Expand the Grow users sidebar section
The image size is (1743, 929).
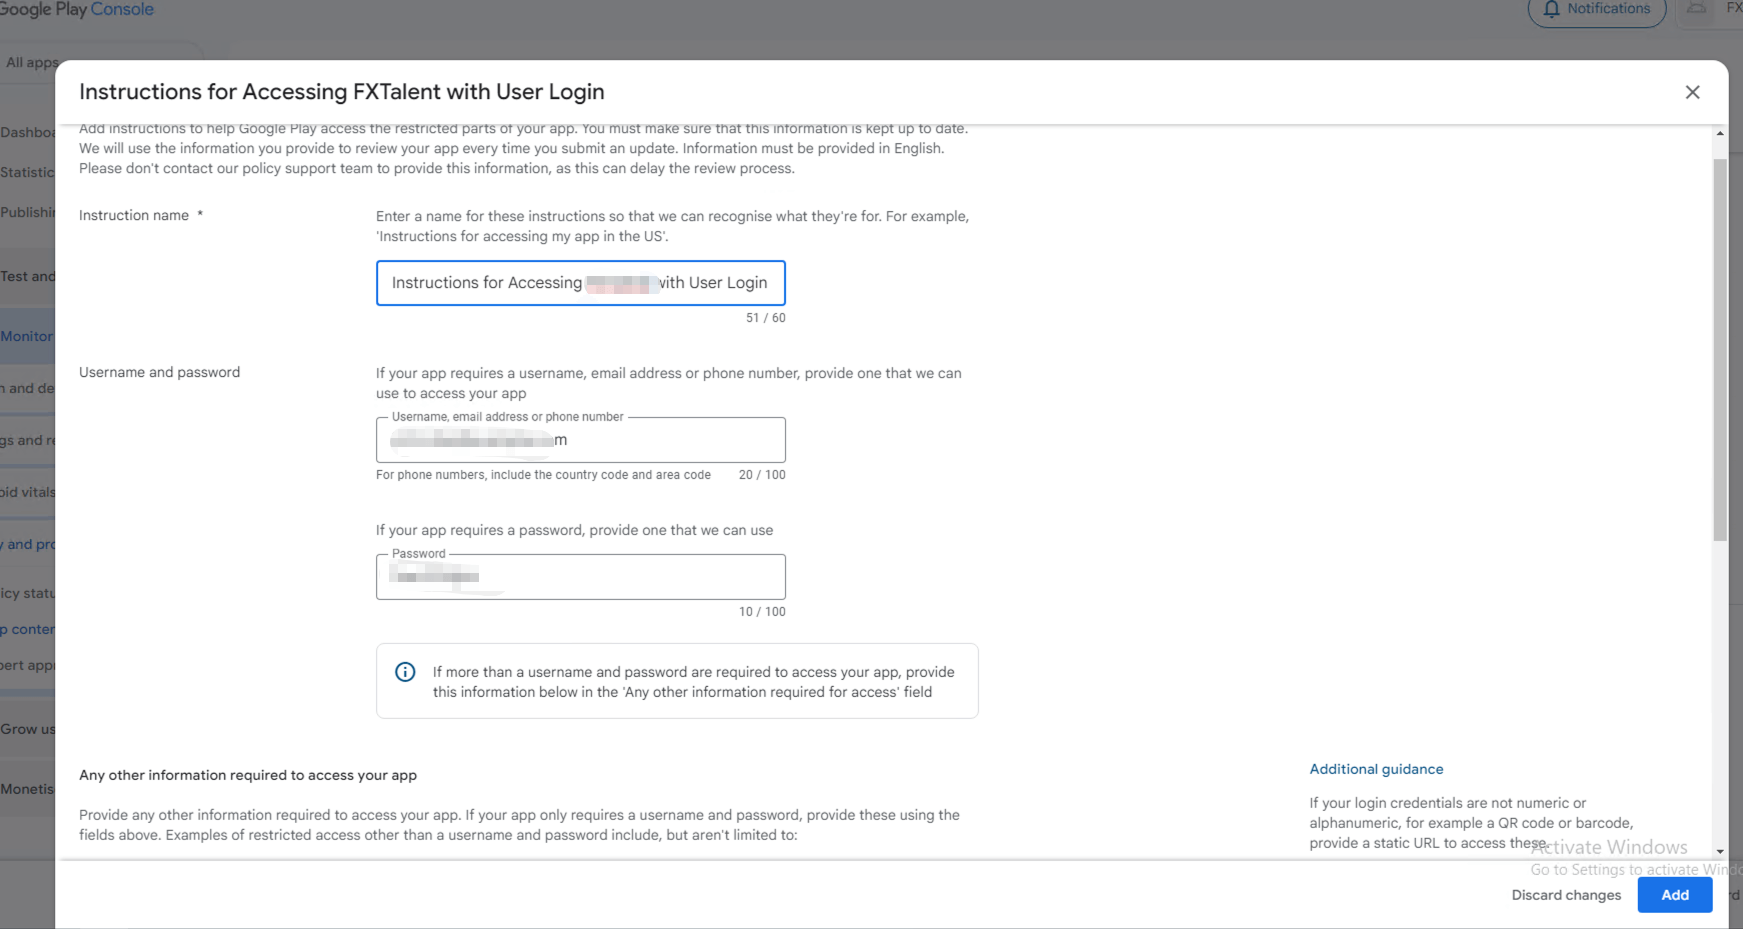coord(27,729)
